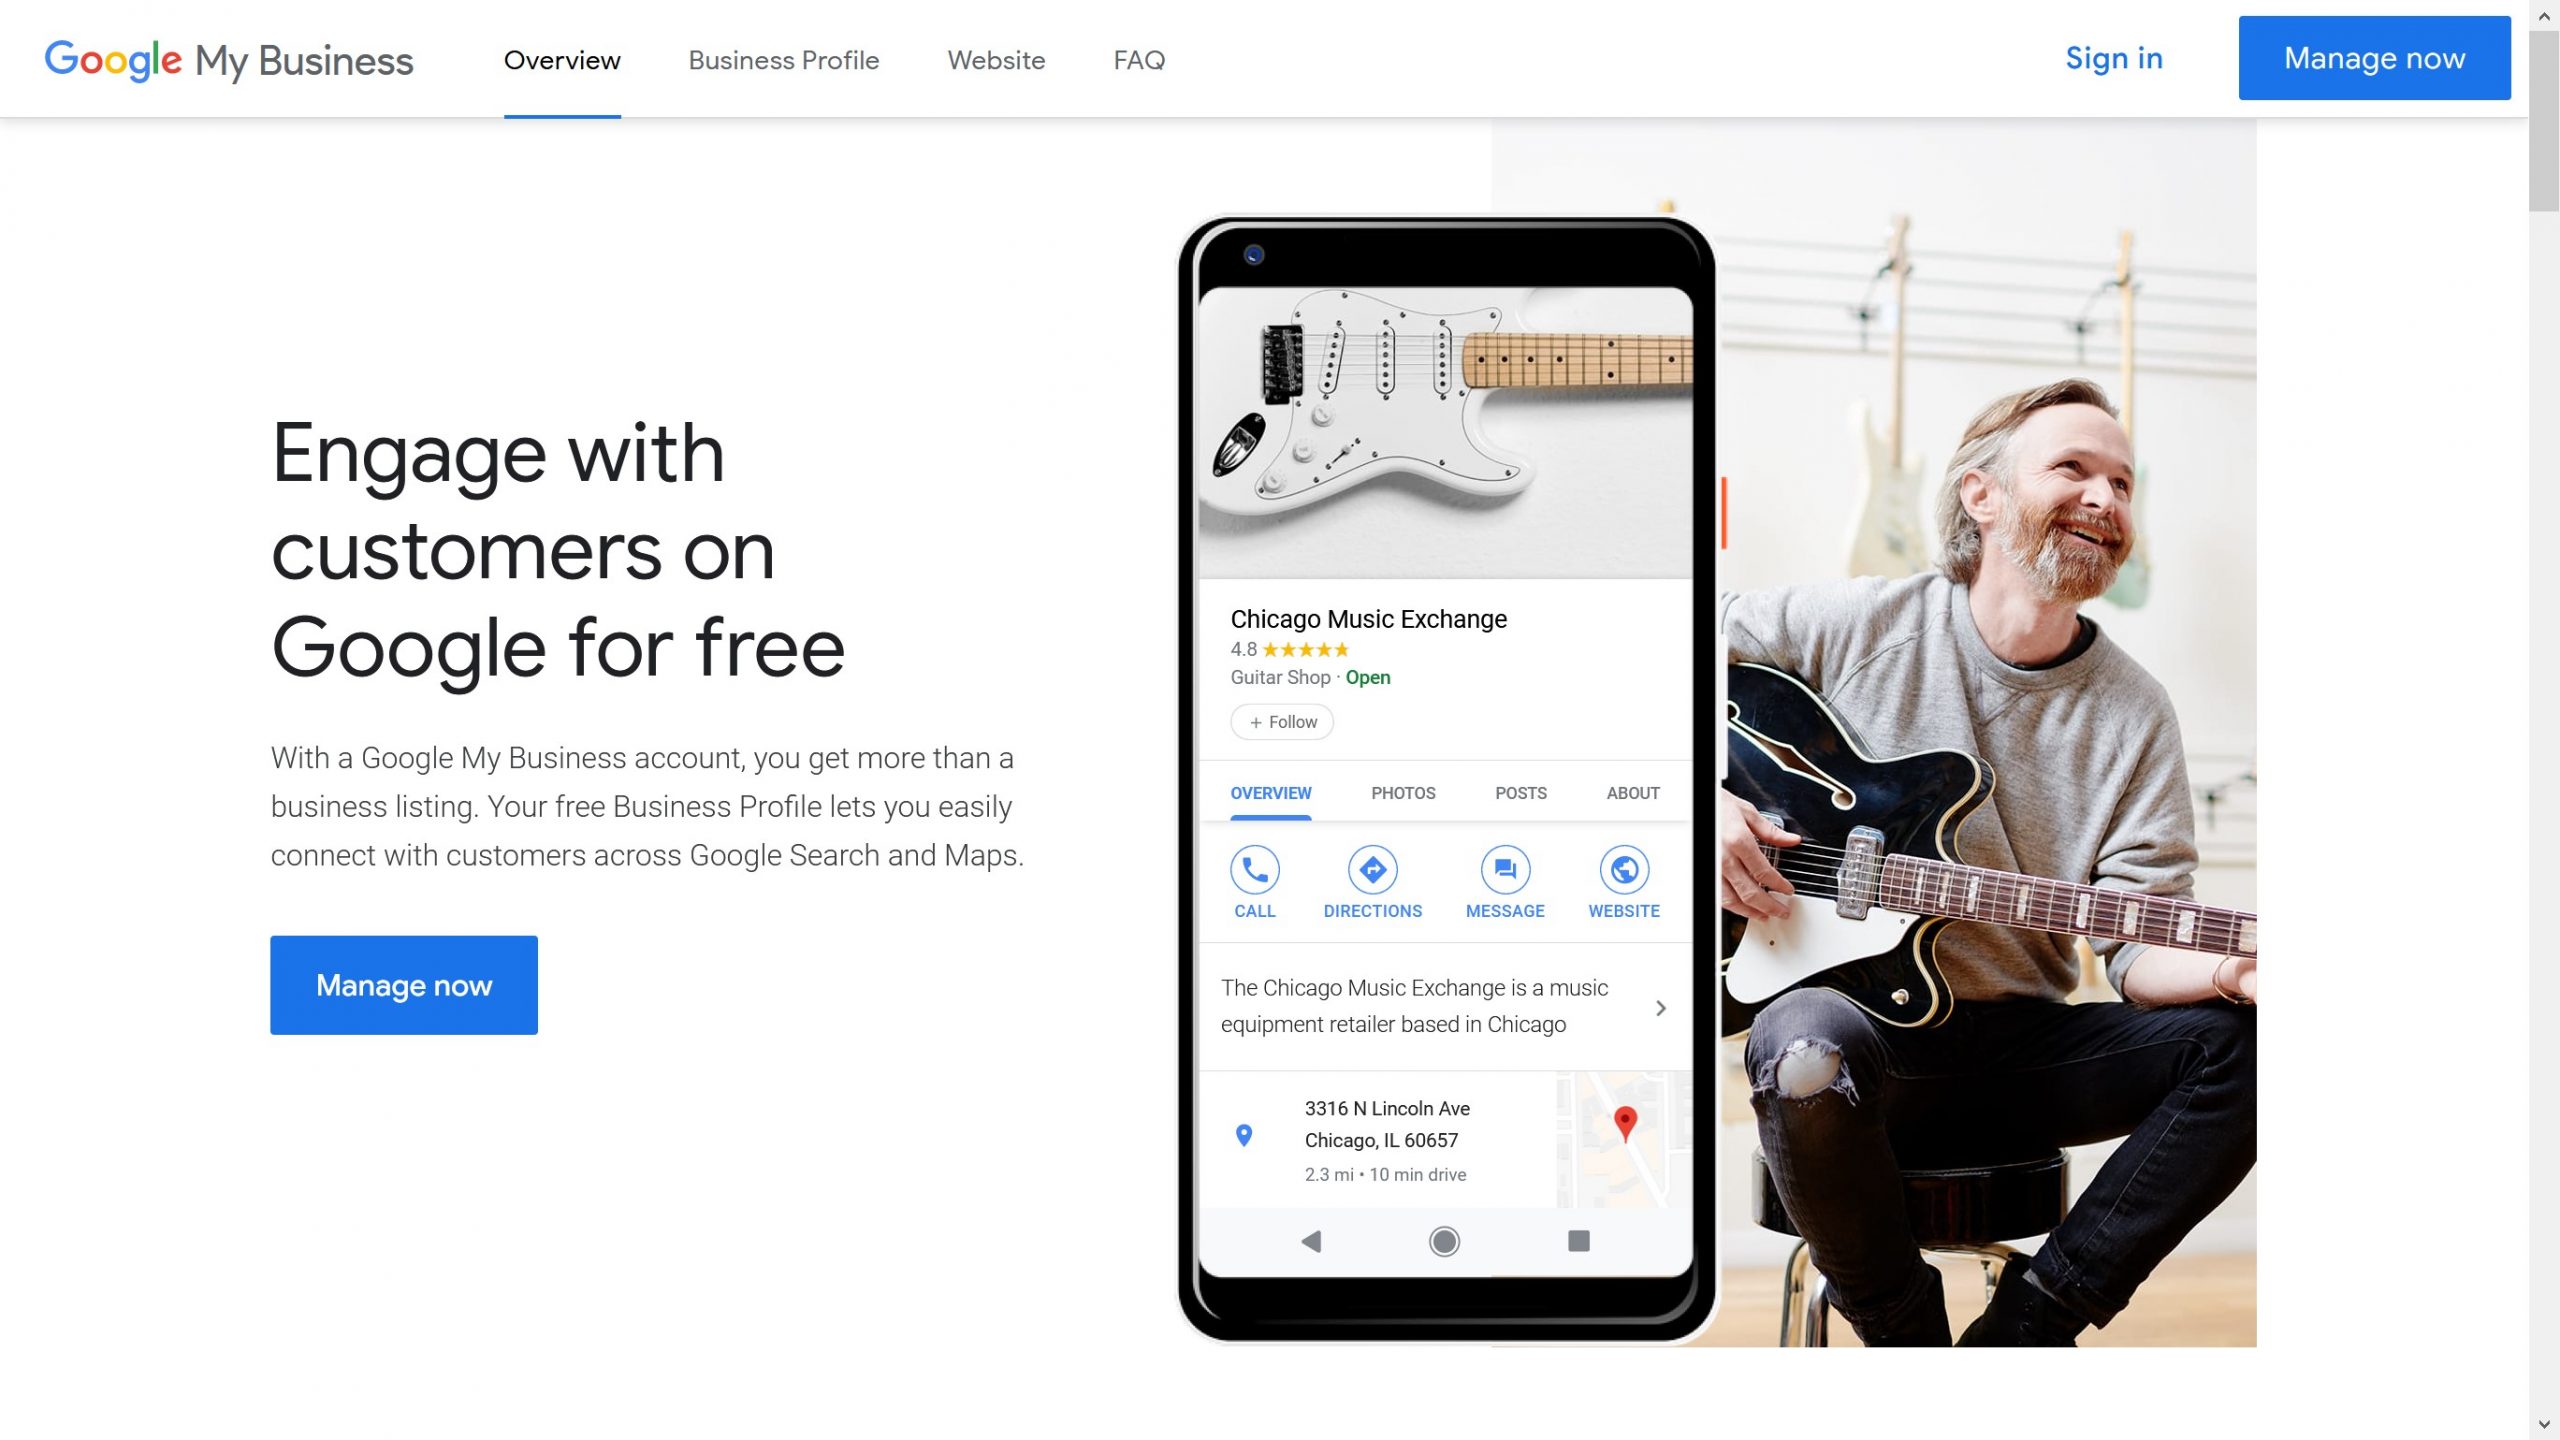This screenshot has height=1440, width=2560.
Task: Click the Sign in link top right
Action: pyautogui.click(x=2113, y=56)
